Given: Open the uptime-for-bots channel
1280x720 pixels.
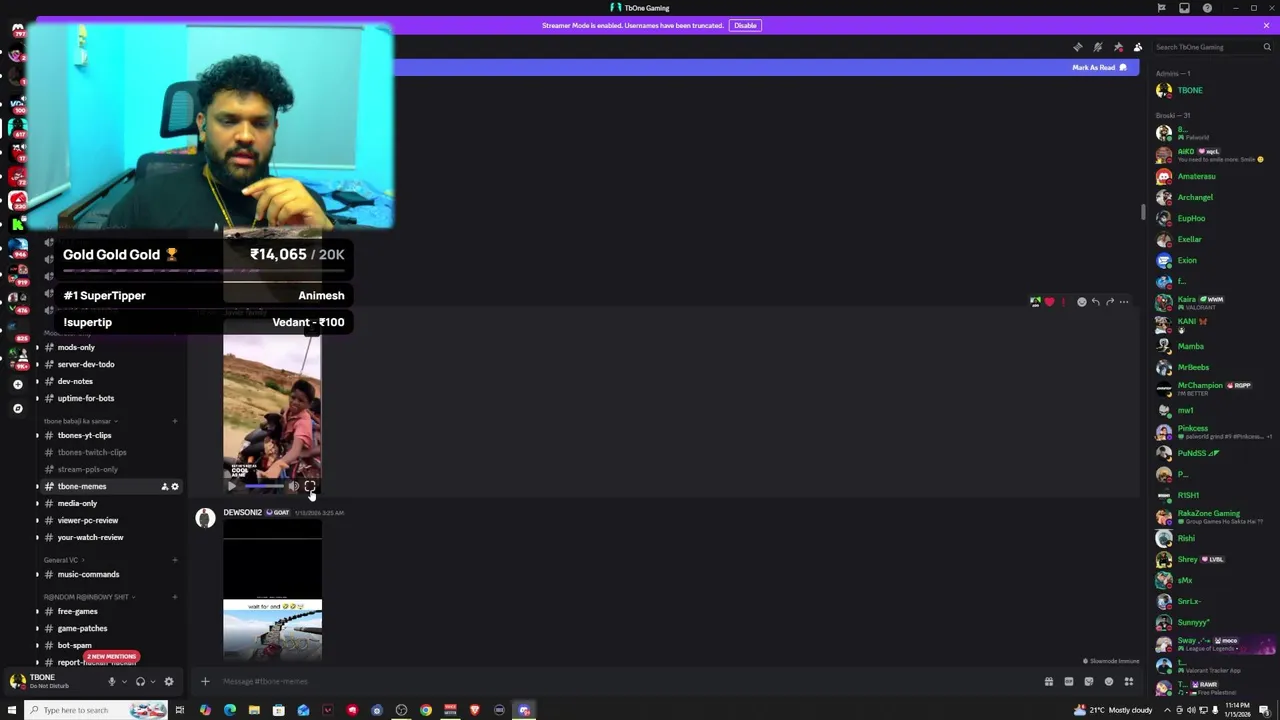Looking at the screenshot, I should click(86, 398).
